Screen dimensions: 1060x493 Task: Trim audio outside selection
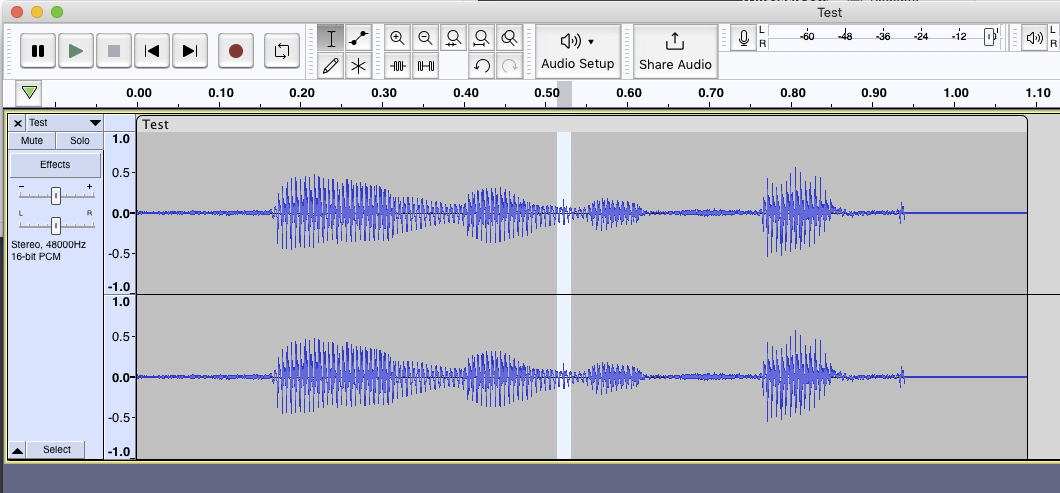click(397, 66)
